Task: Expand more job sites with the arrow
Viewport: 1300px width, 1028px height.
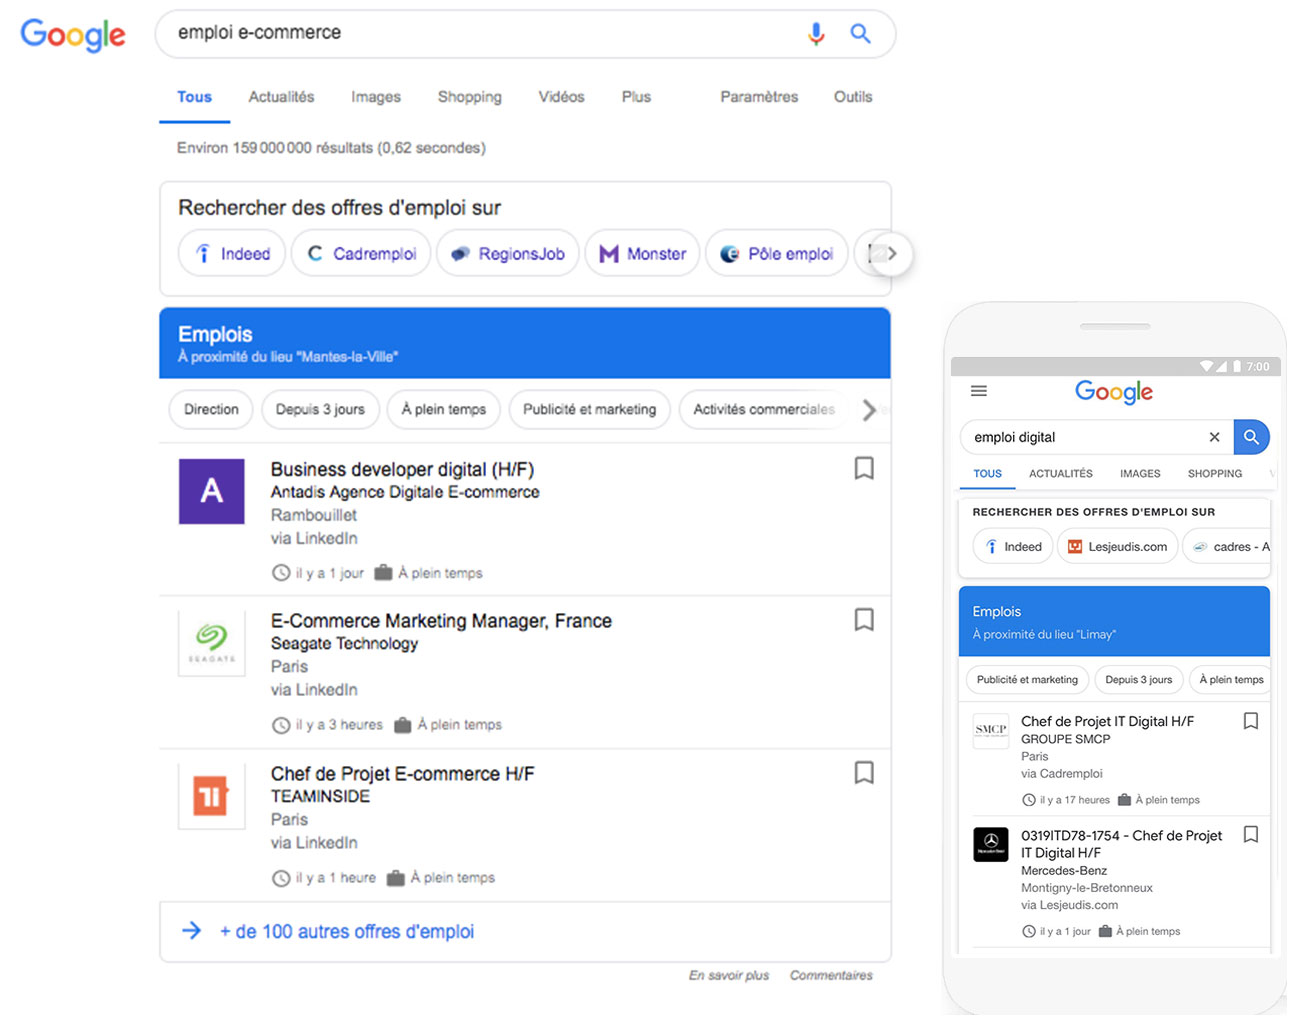Action: [x=892, y=254]
